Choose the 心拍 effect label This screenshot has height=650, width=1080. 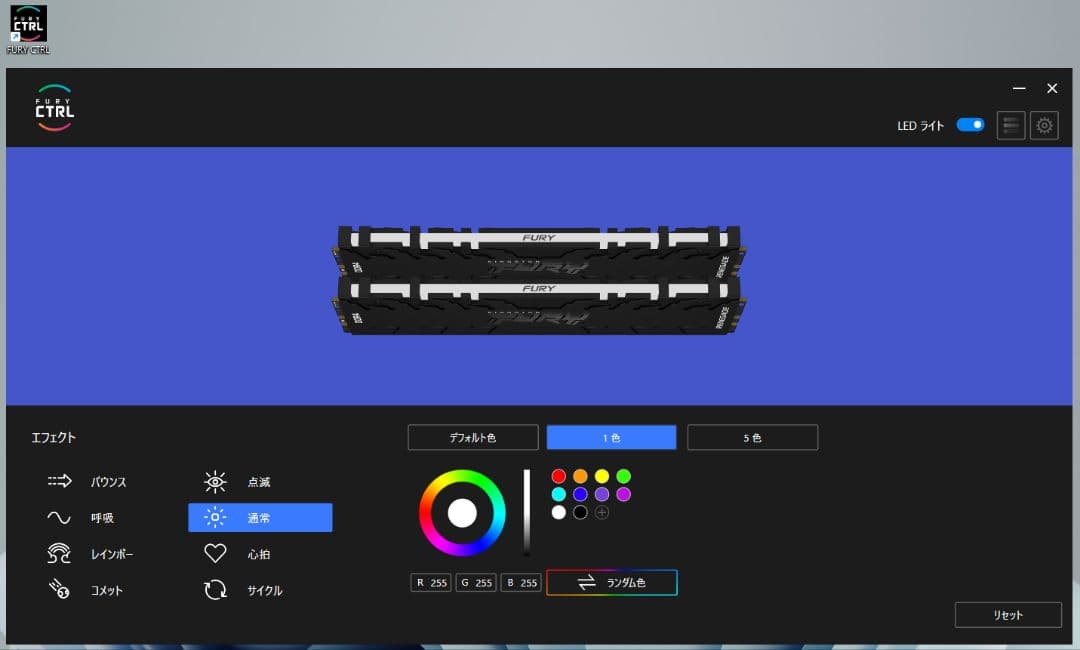coord(259,554)
